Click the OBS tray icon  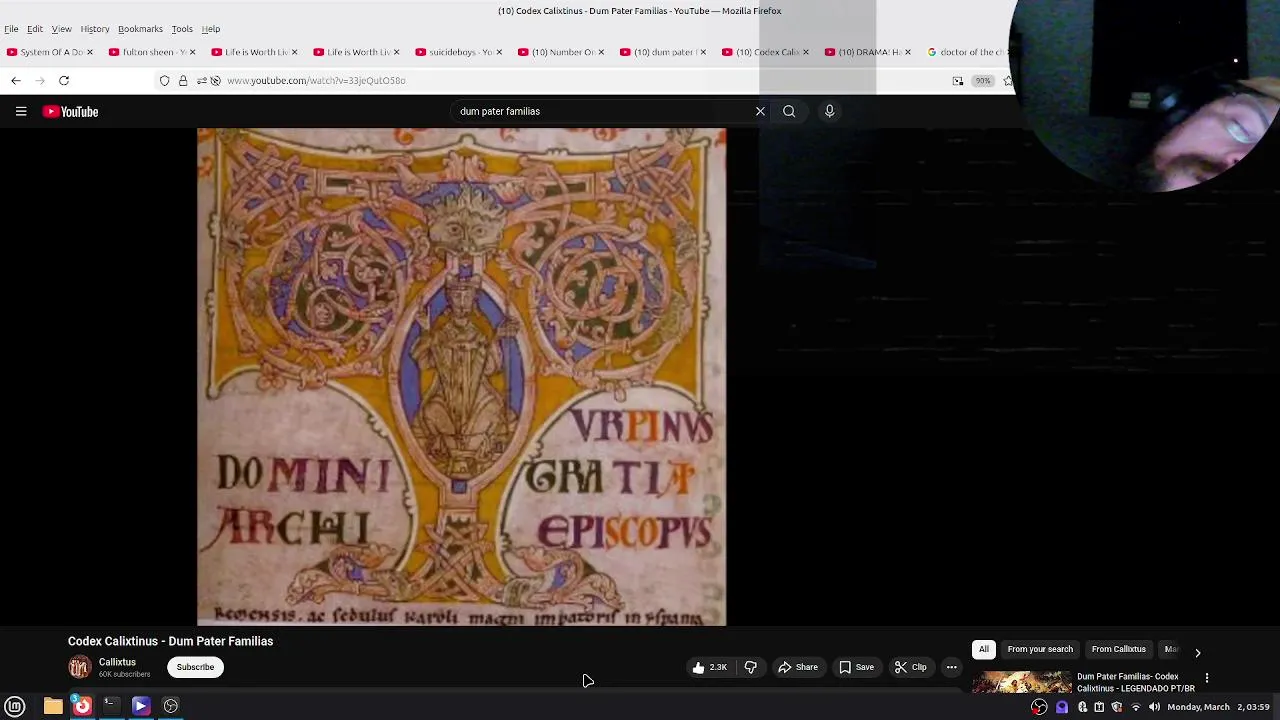coord(1040,707)
